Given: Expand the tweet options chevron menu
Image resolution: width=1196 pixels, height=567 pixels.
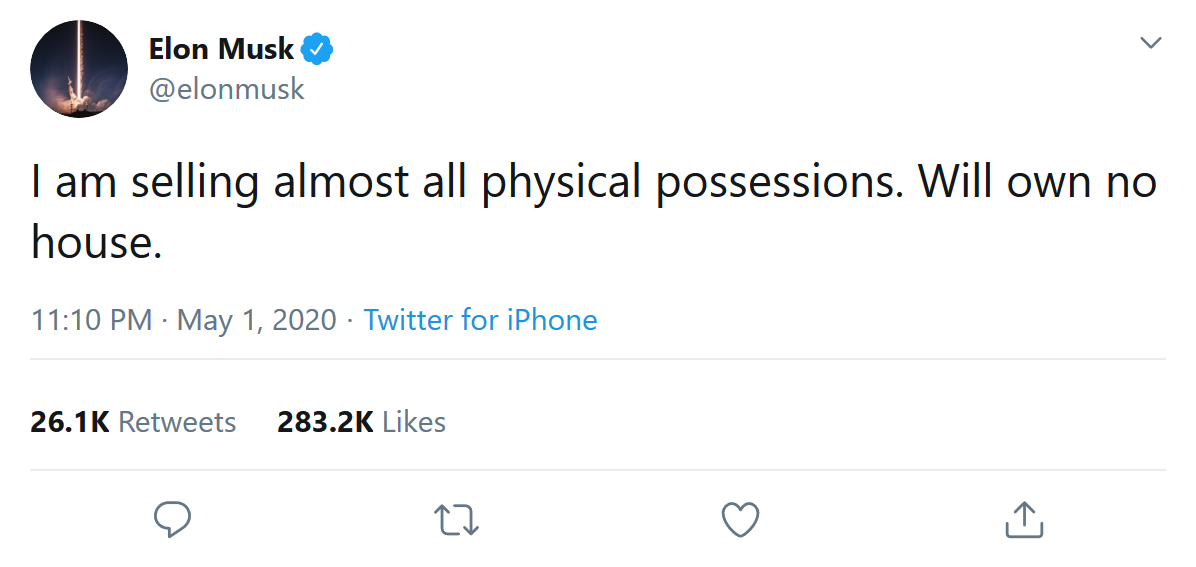Looking at the screenshot, I should 1151,43.
